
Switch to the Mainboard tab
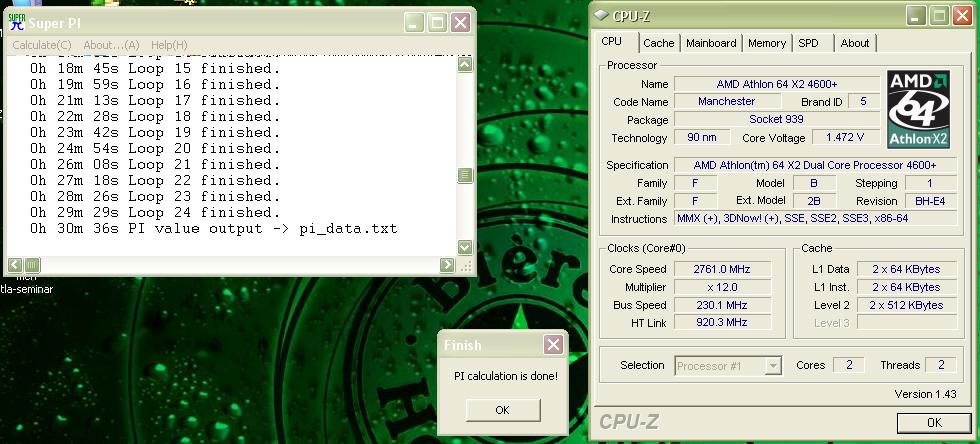(711, 43)
